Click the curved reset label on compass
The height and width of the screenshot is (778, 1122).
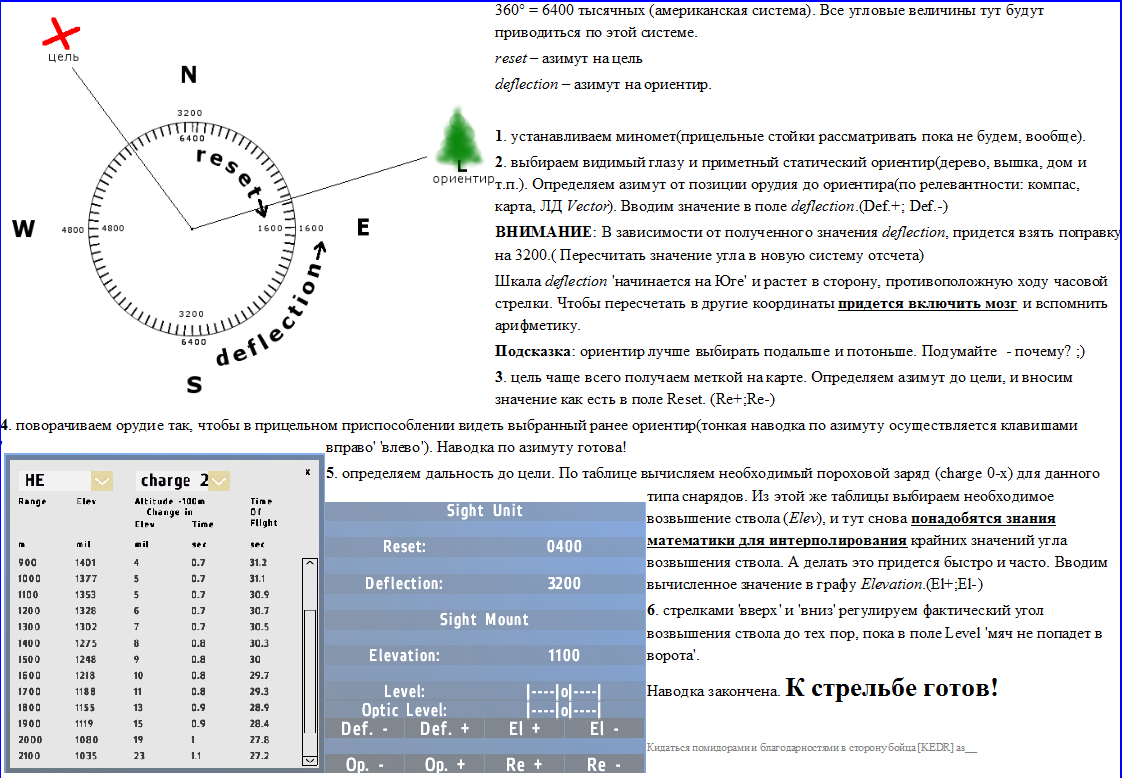(x=233, y=181)
